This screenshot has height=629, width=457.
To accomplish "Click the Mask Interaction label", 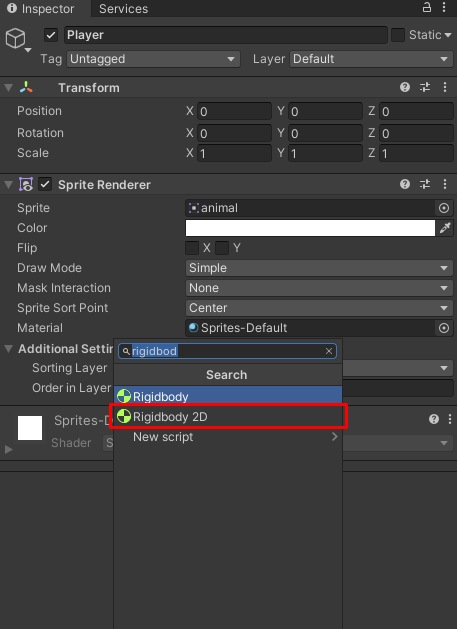I will 64,288.
